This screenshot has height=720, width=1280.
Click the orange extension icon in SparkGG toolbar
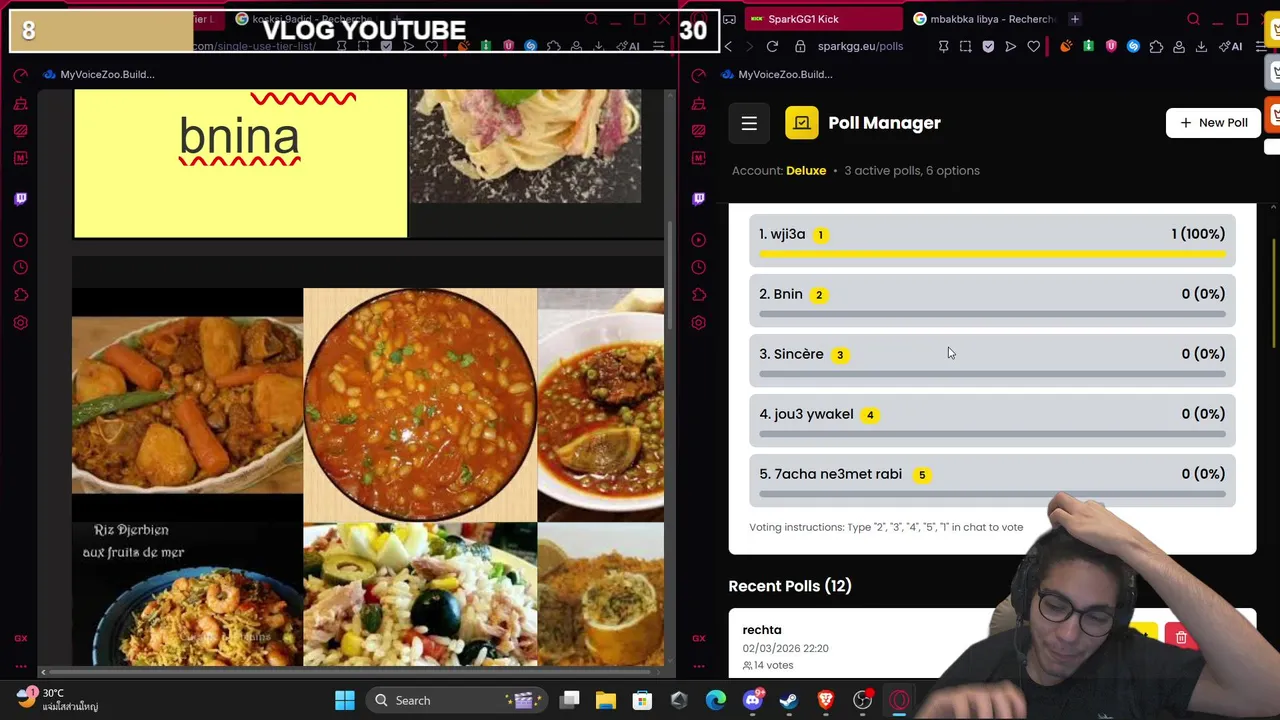tap(1066, 46)
